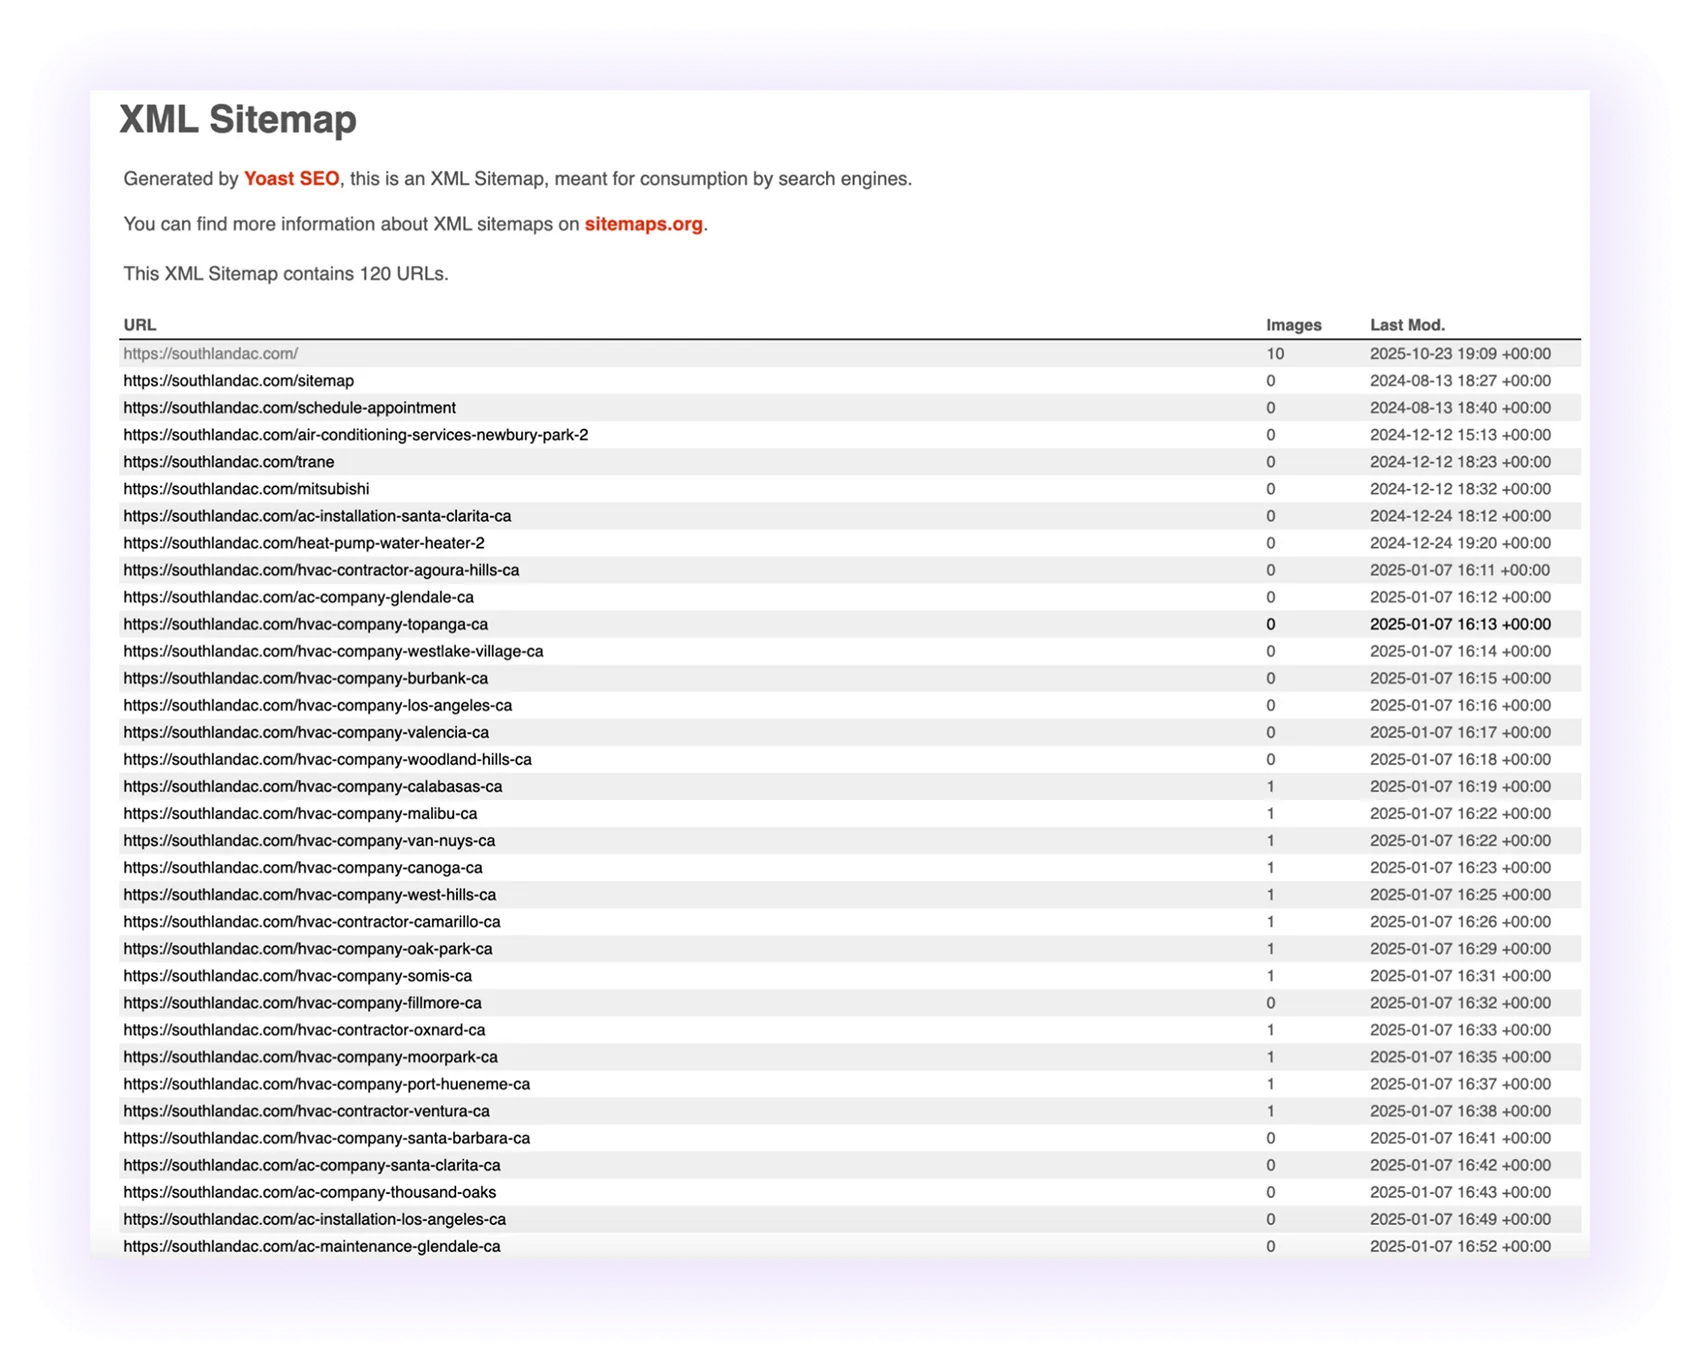This screenshot has height=1370, width=1700.
Task: Open the sitemap page link
Action: 238,380
